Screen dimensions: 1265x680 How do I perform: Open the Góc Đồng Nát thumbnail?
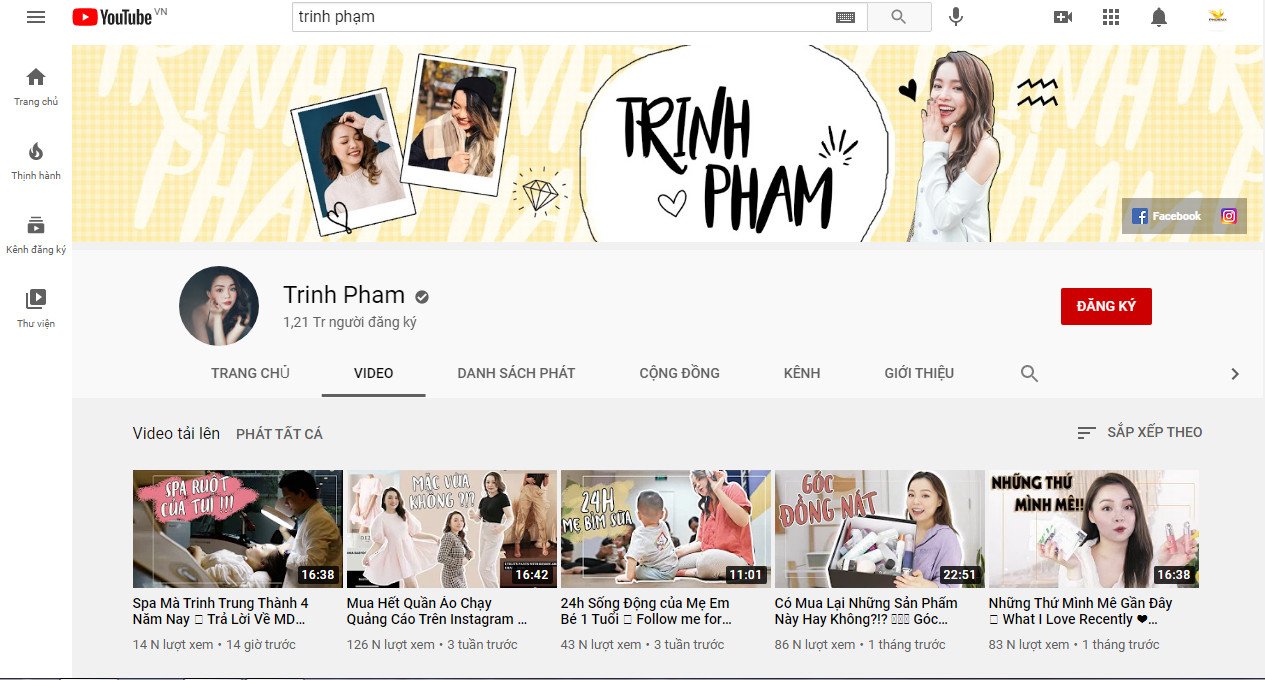[x=880, y=529]
